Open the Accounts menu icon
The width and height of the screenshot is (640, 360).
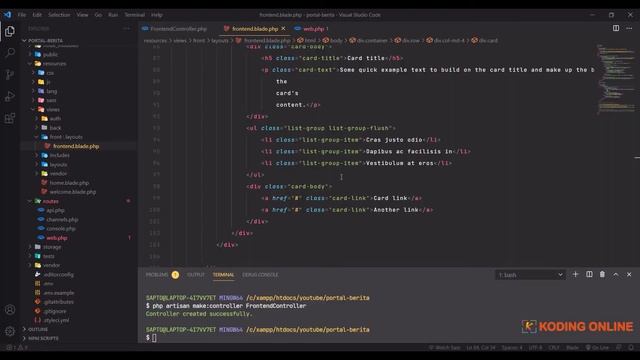click(10, 310)
